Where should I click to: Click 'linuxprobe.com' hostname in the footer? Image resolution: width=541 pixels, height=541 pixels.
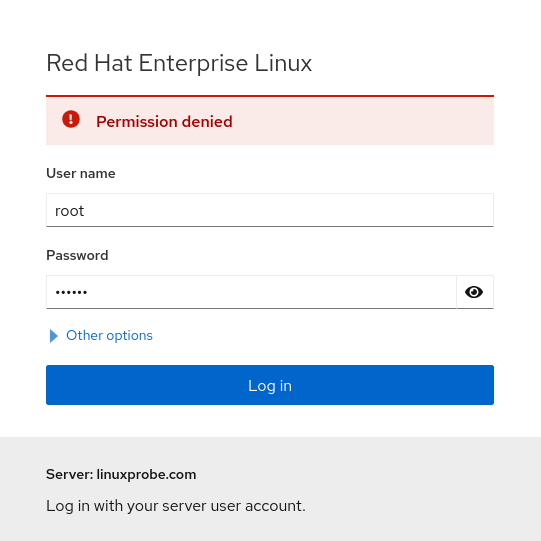[146, 474]
